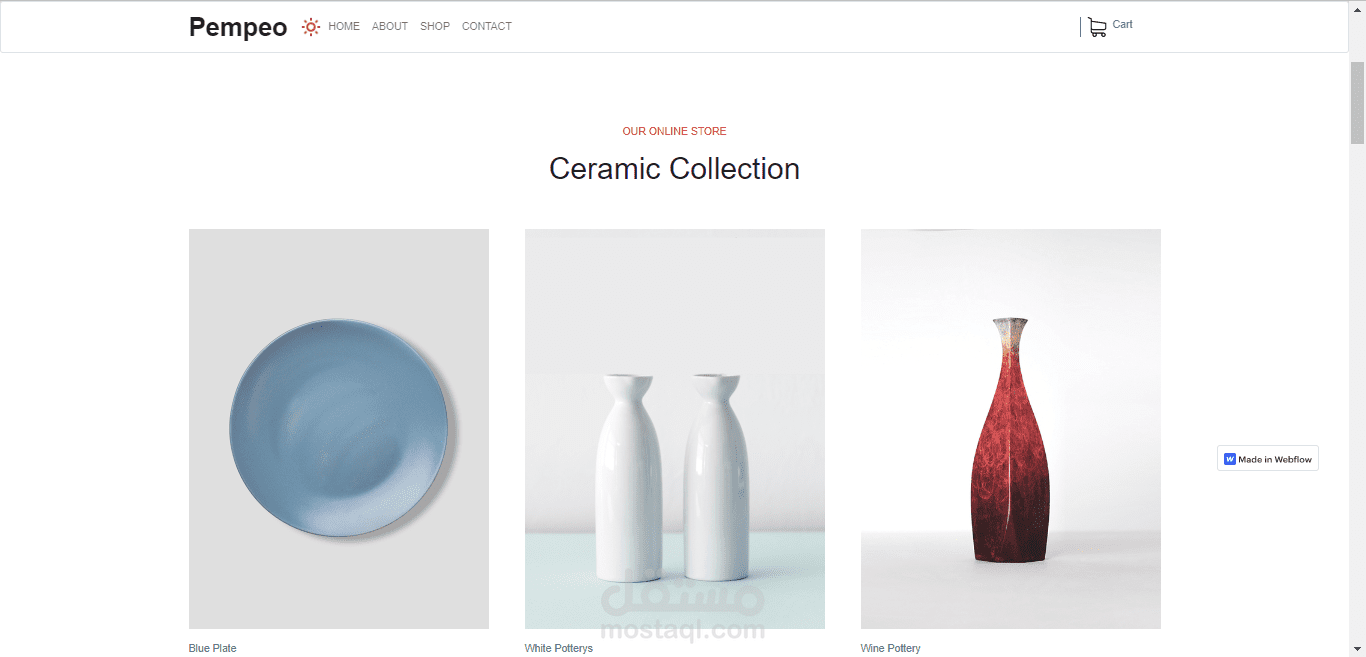Open the White Potterys product image
This screenshot has width=1366, height=657.
coord(675,429)
